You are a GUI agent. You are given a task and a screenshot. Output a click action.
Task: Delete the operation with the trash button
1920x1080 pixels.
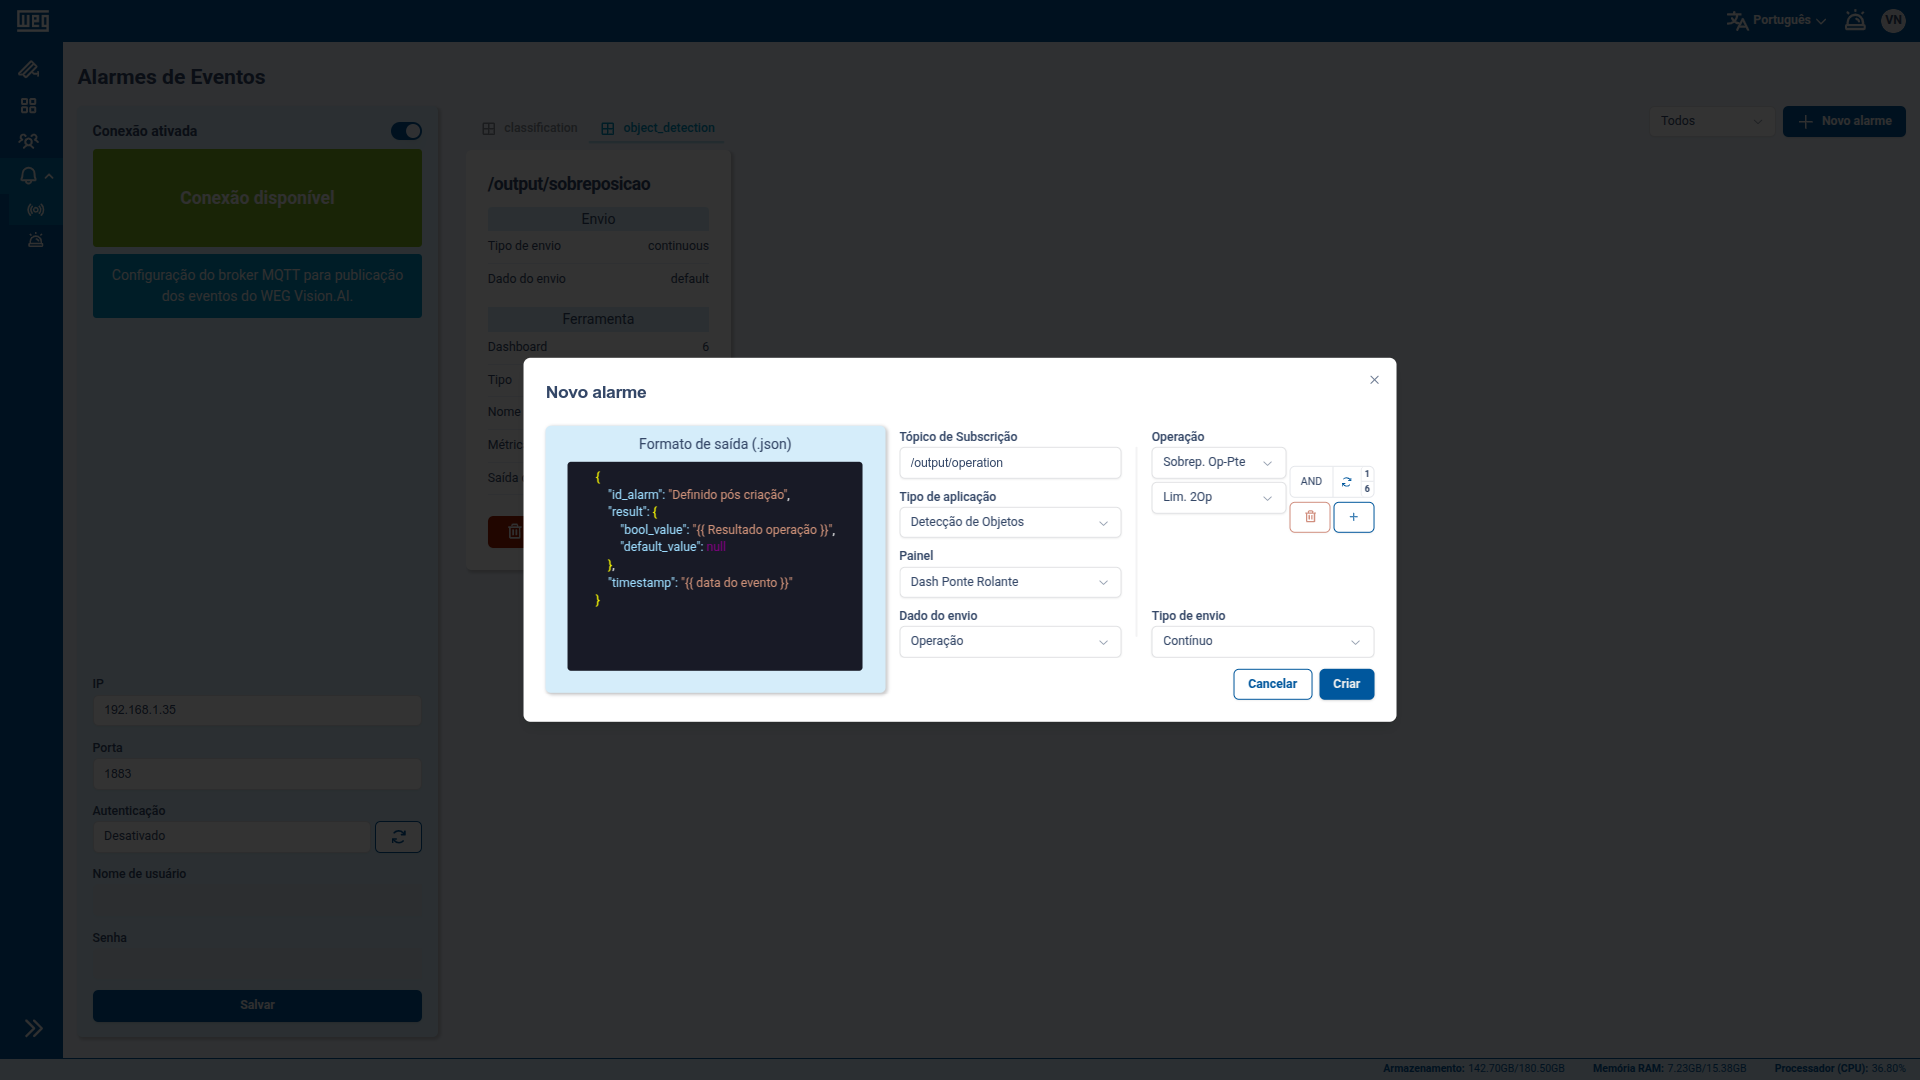pyautogui.click(x=1309, y=517)
